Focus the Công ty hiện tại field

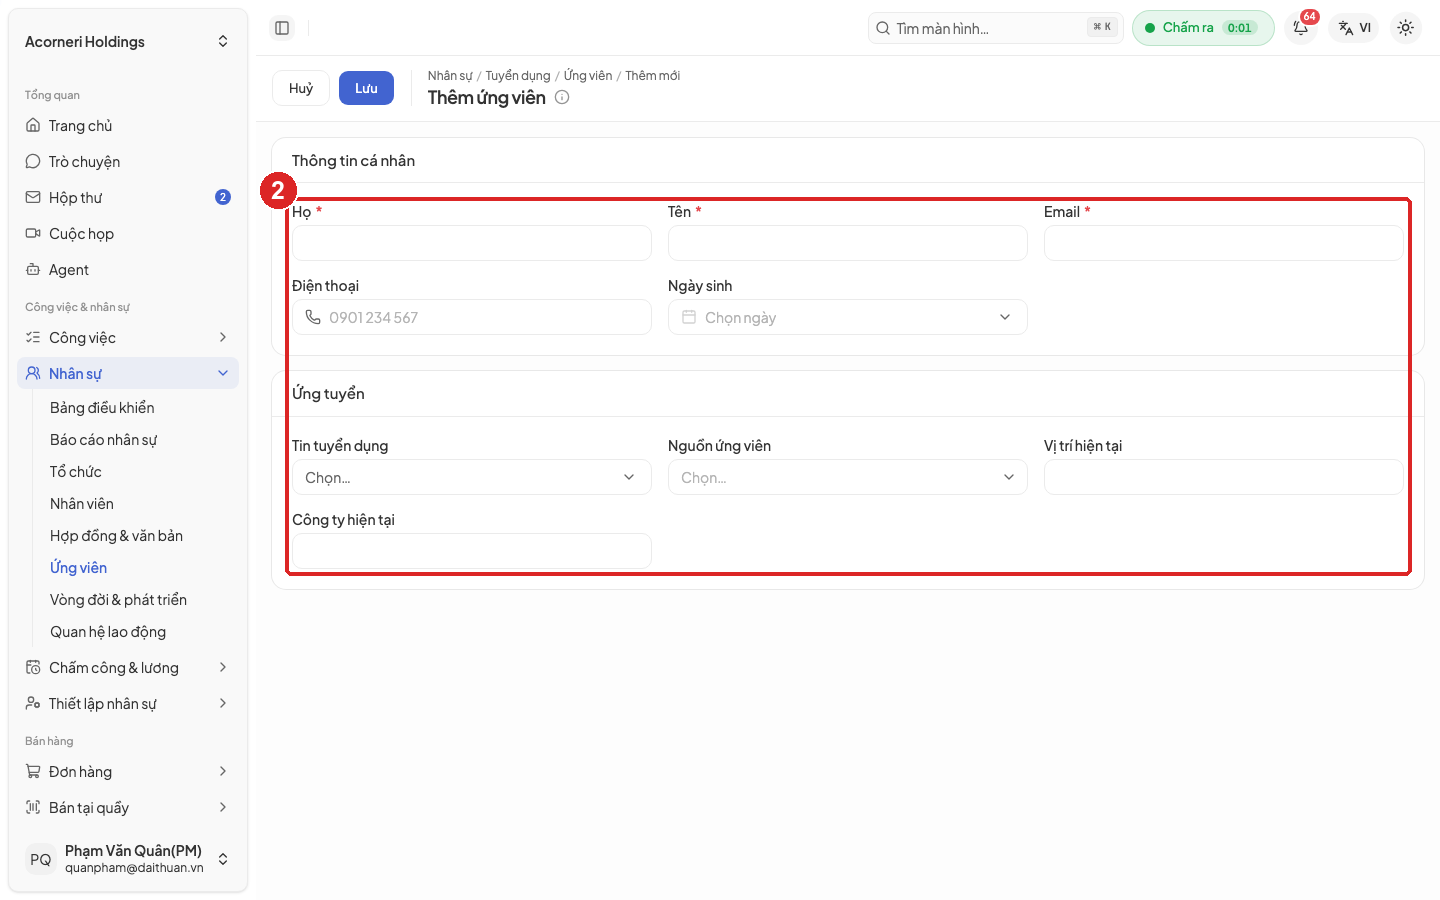472,551
